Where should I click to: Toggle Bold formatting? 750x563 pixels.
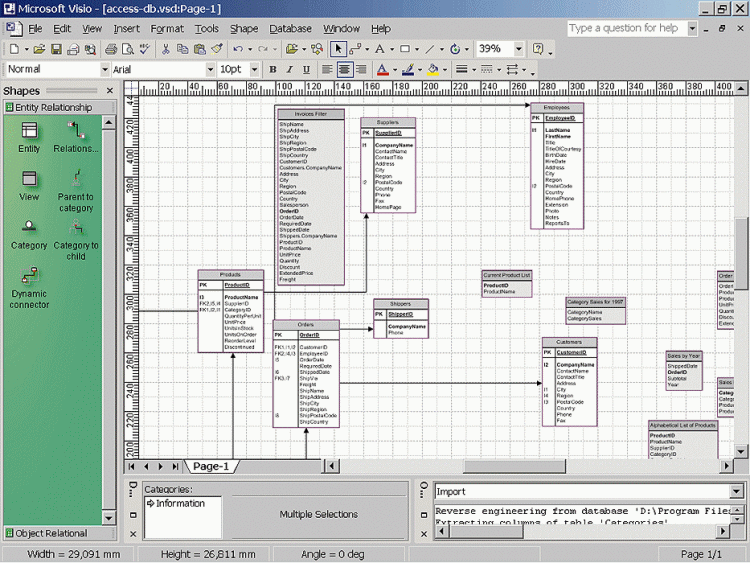click(x=273, y=70)
